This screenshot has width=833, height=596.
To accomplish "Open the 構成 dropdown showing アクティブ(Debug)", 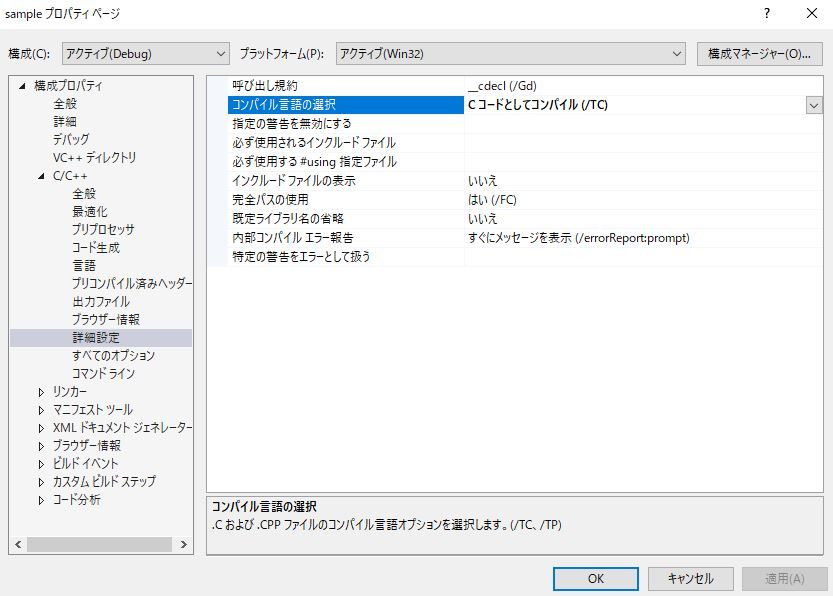I will coord(222,51).
